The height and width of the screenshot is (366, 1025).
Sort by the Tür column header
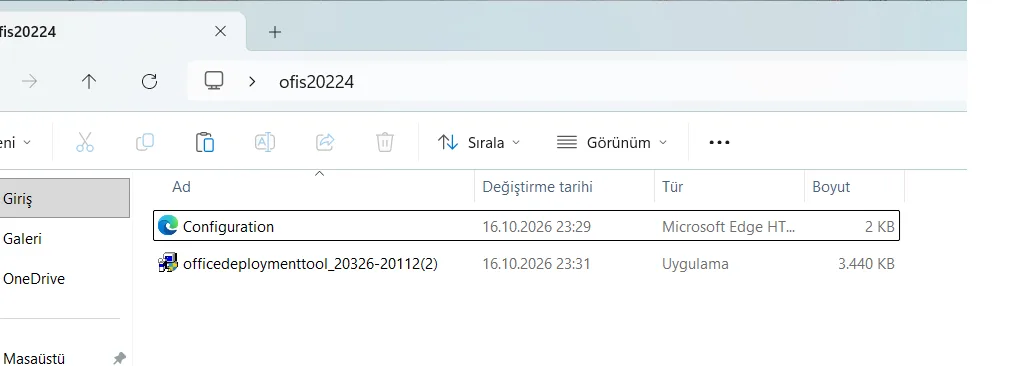673,187
